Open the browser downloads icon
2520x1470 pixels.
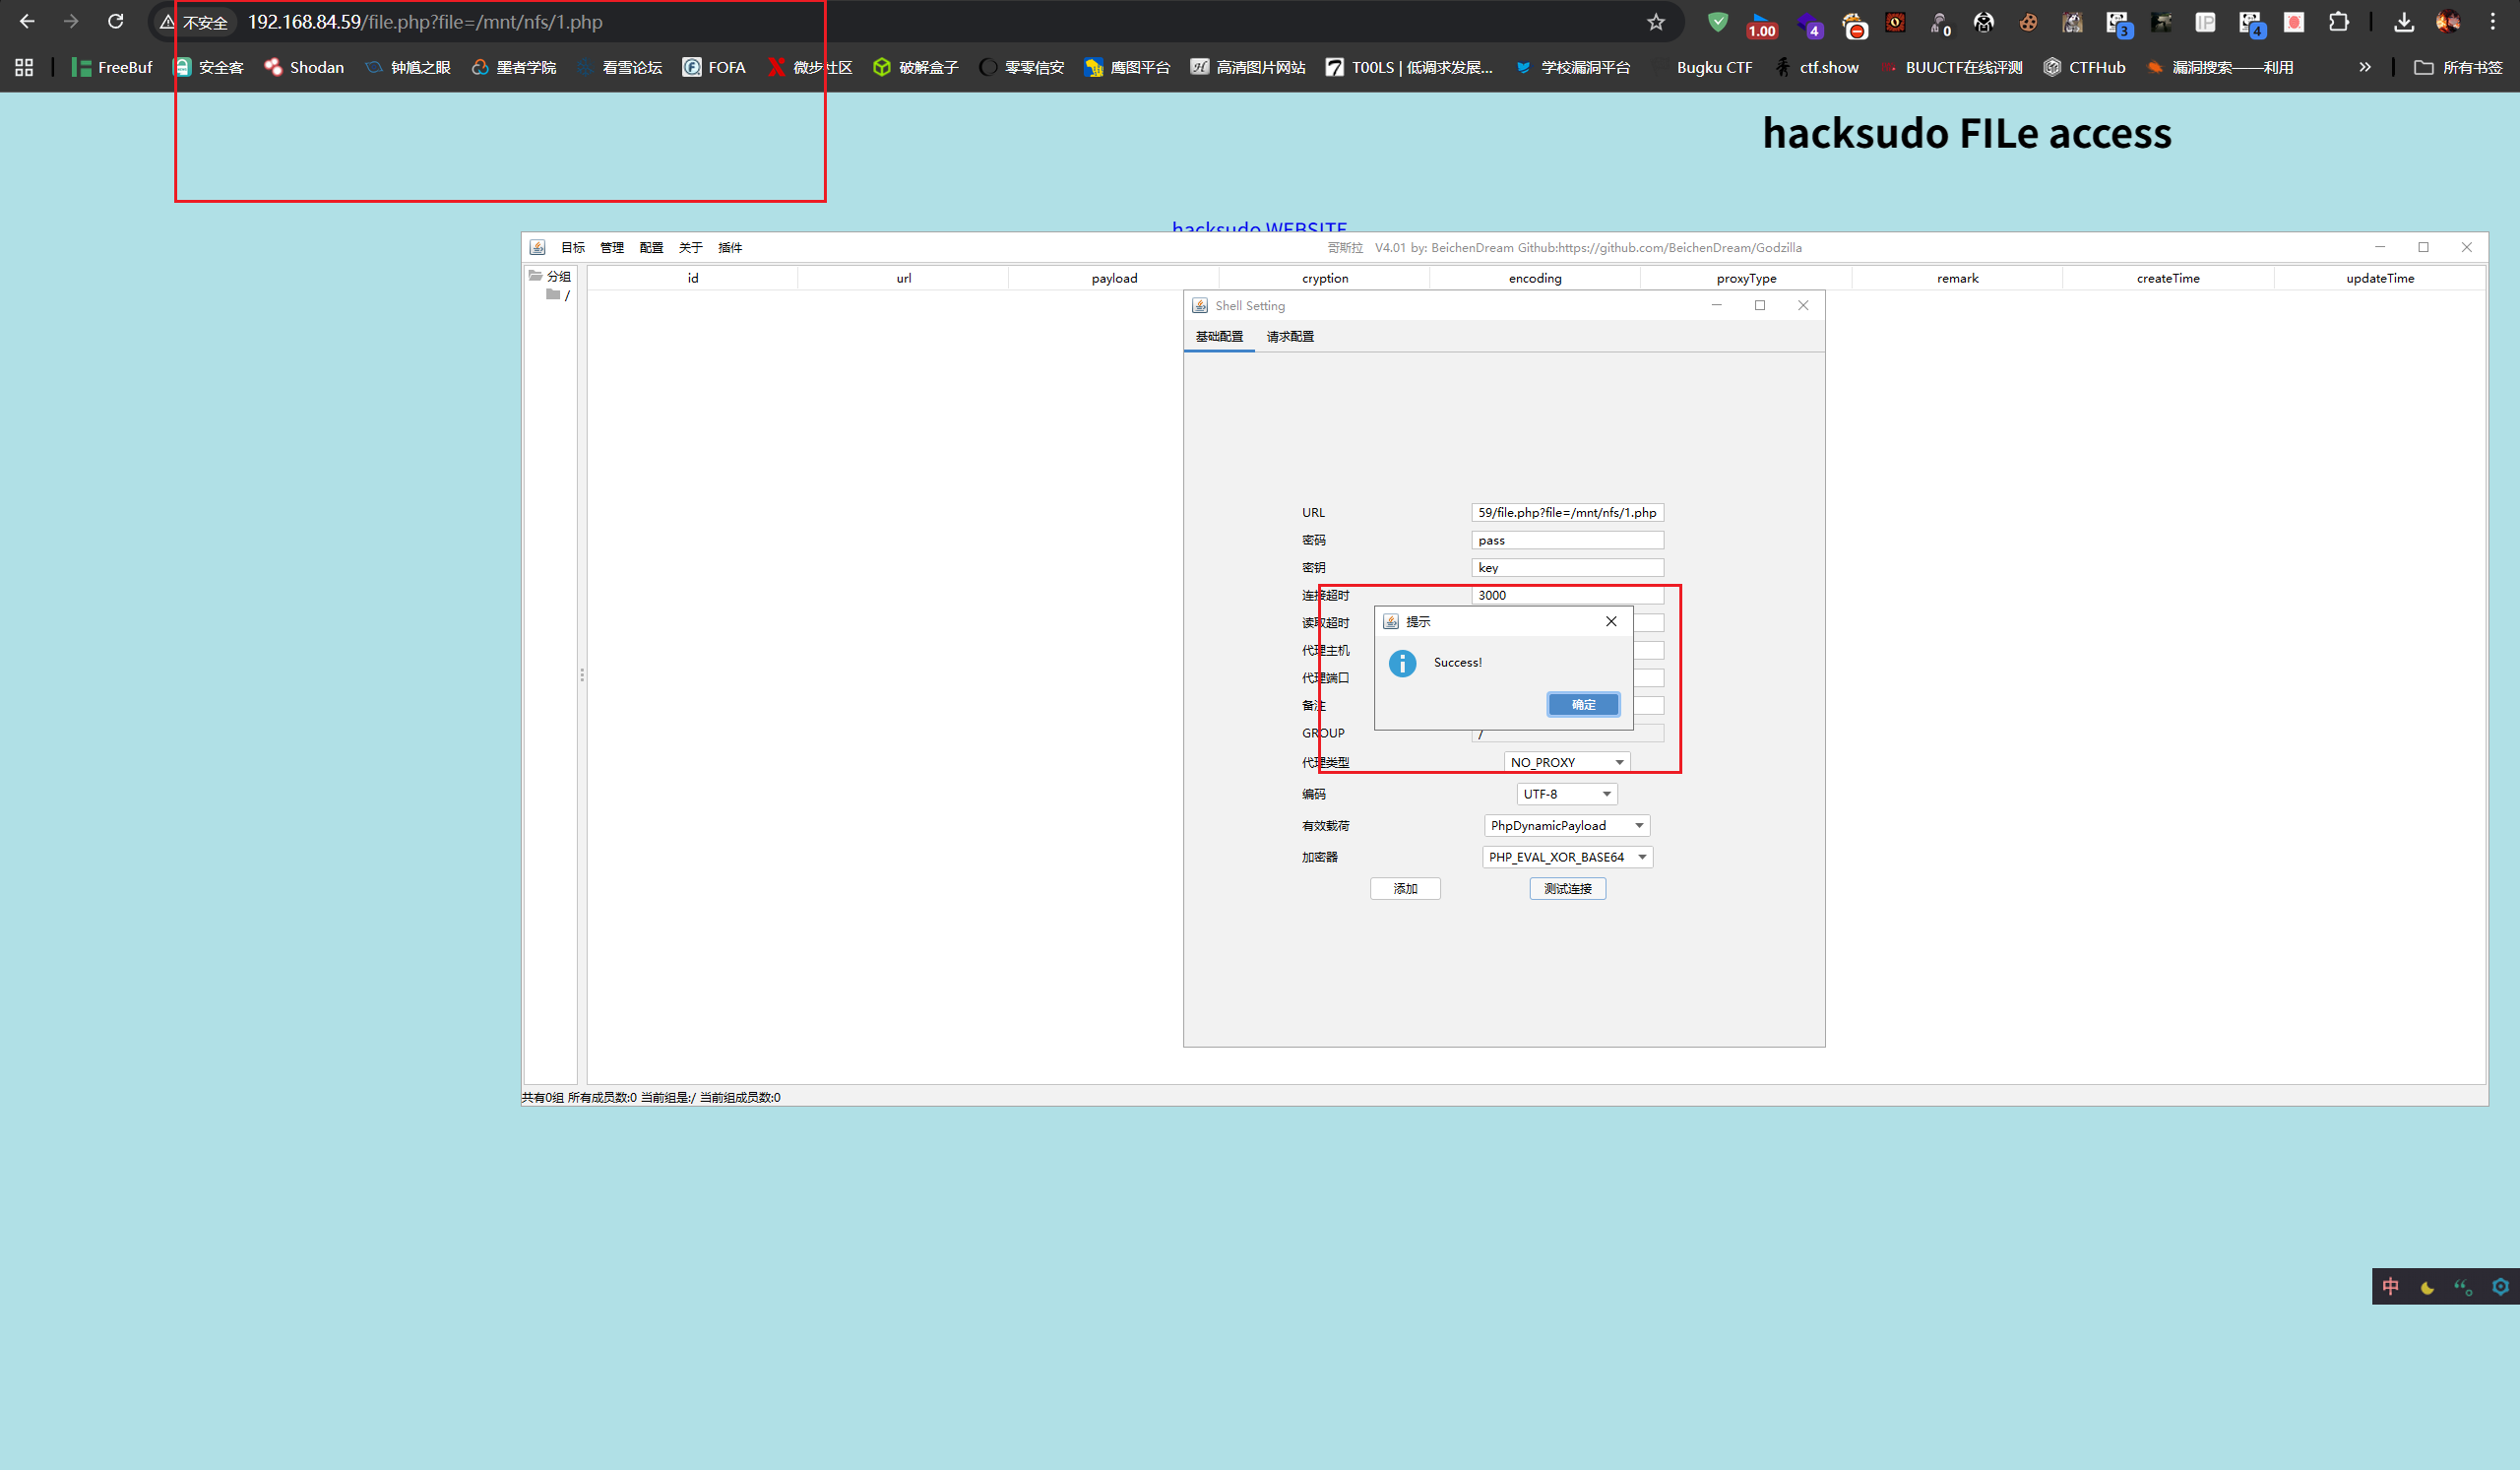[2404, 22]
